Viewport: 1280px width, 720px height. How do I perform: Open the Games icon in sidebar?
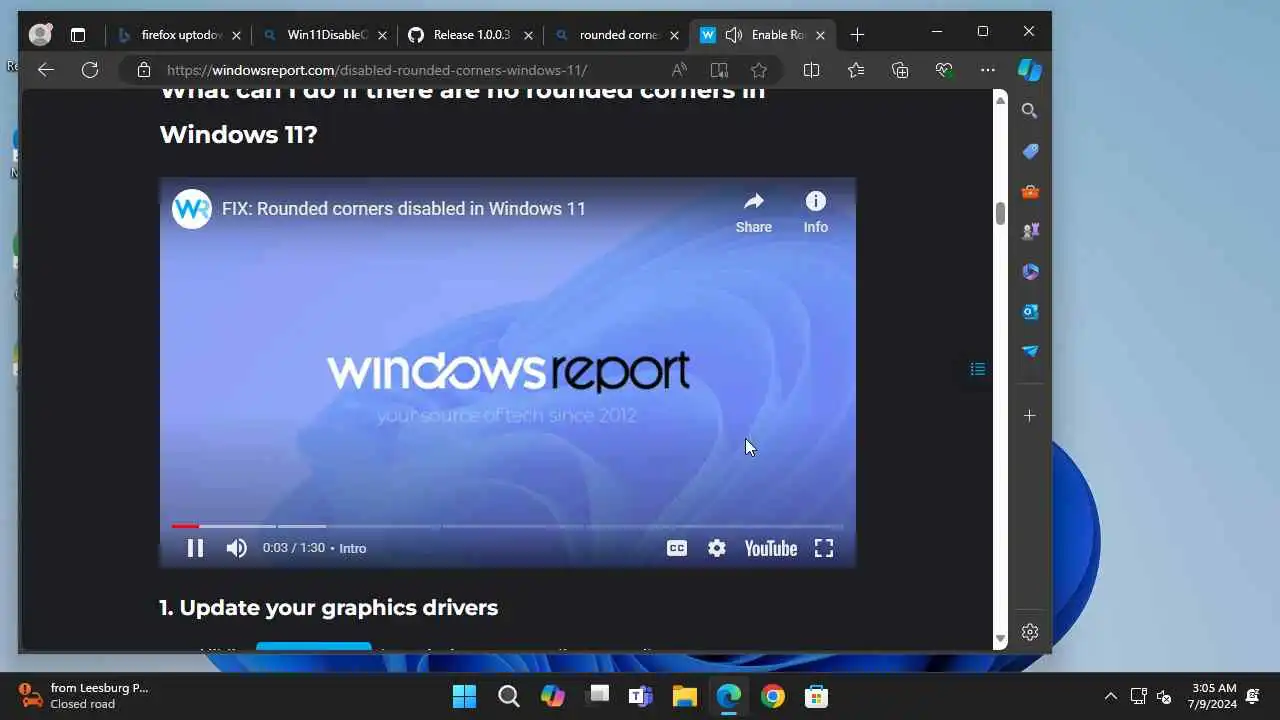click(x=1030, y=231)
